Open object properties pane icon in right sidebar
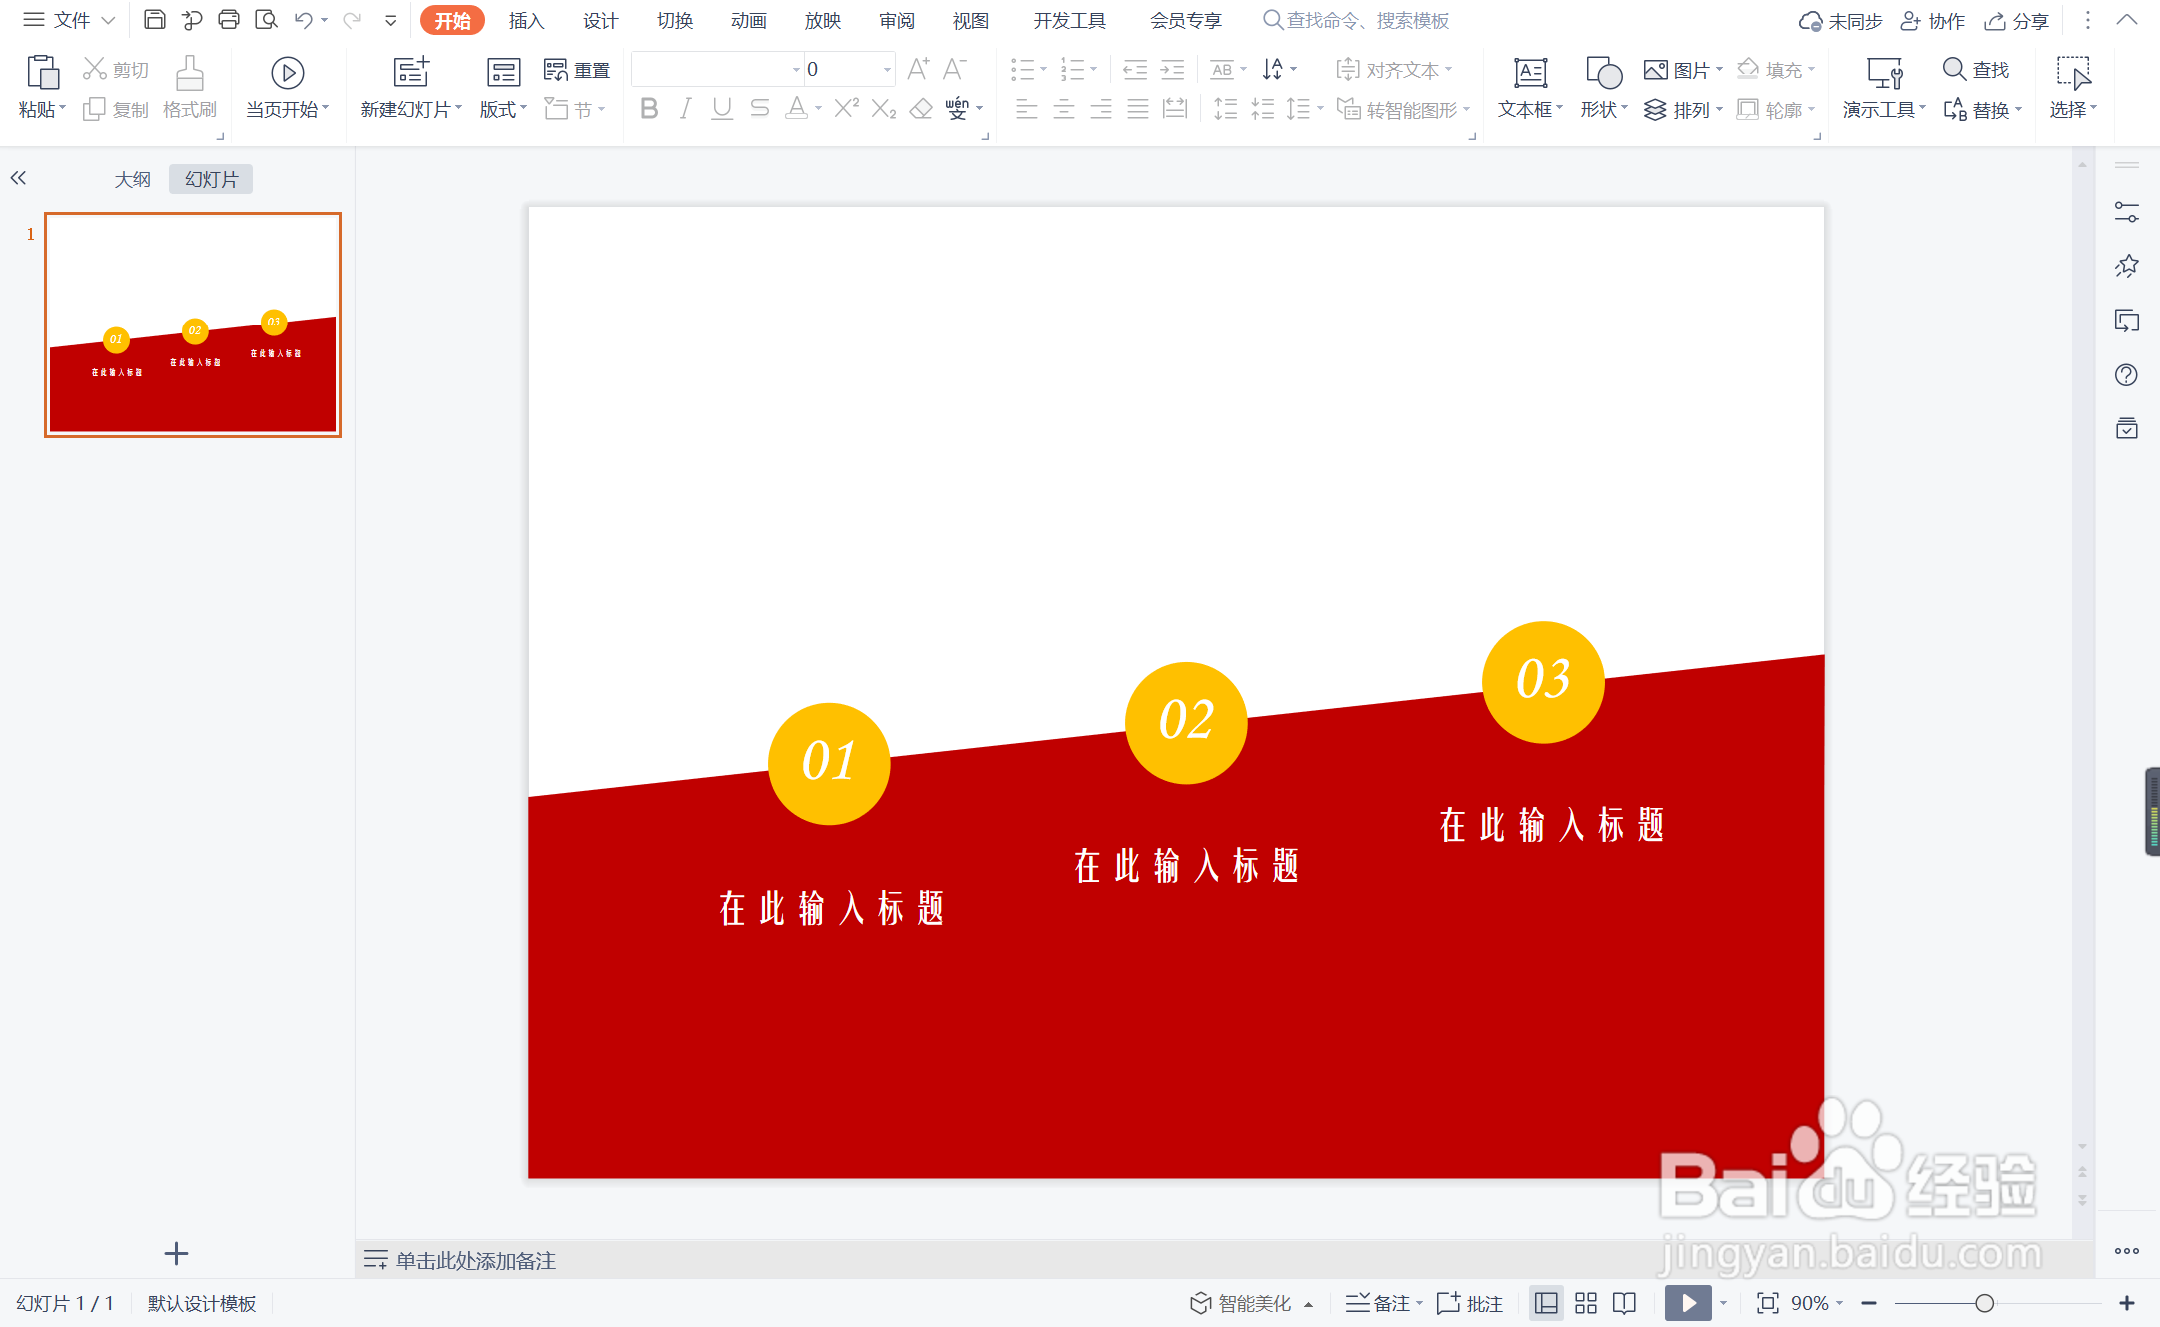Screen dimensions: 2160x1327 point(2127,211)
